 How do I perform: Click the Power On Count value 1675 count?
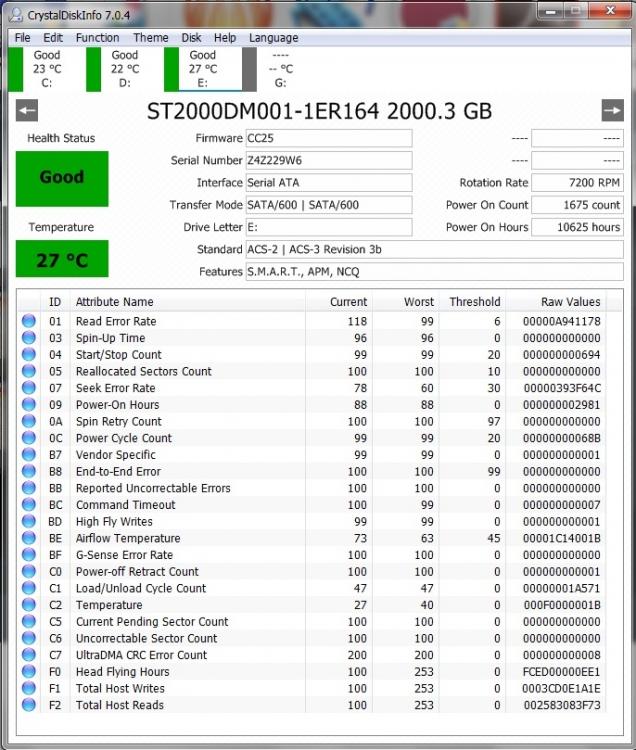pos(577,205)
